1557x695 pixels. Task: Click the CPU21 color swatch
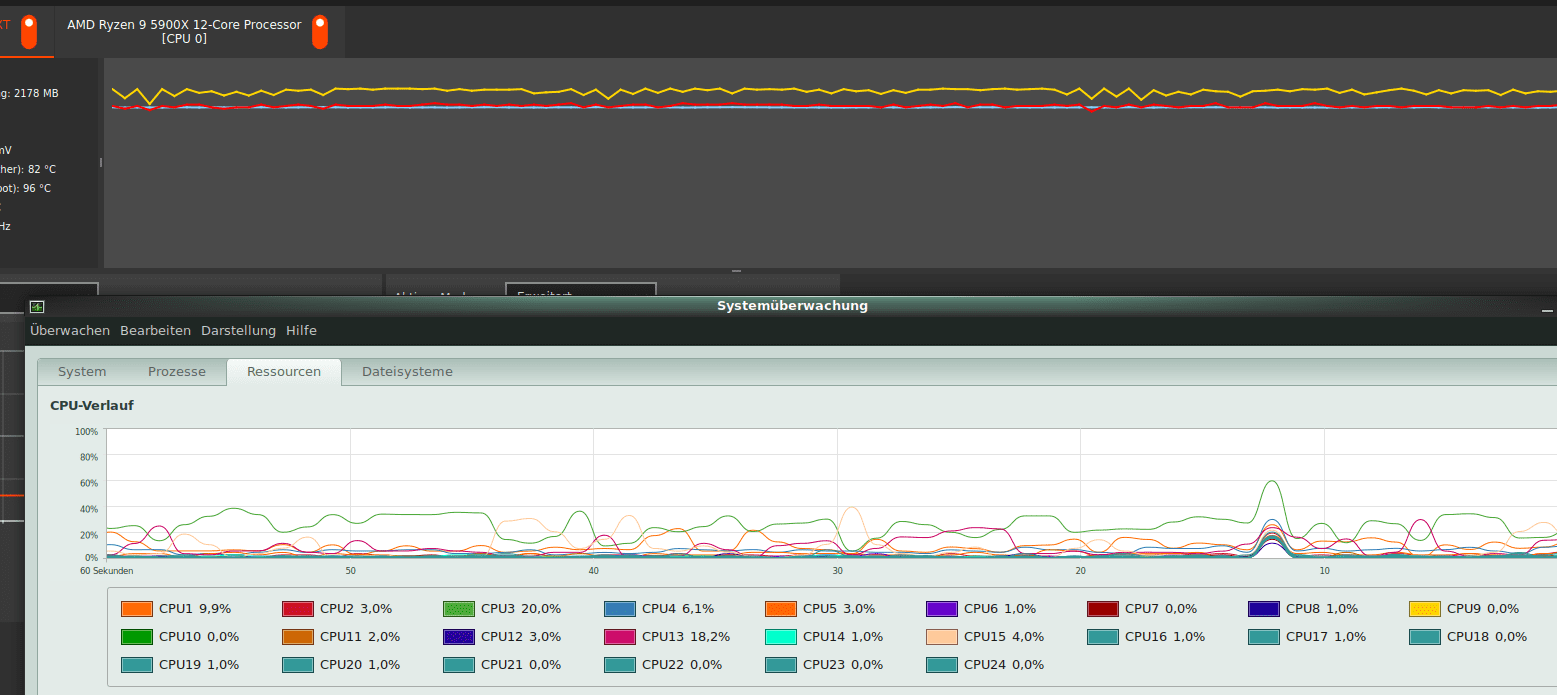[459, 664]
